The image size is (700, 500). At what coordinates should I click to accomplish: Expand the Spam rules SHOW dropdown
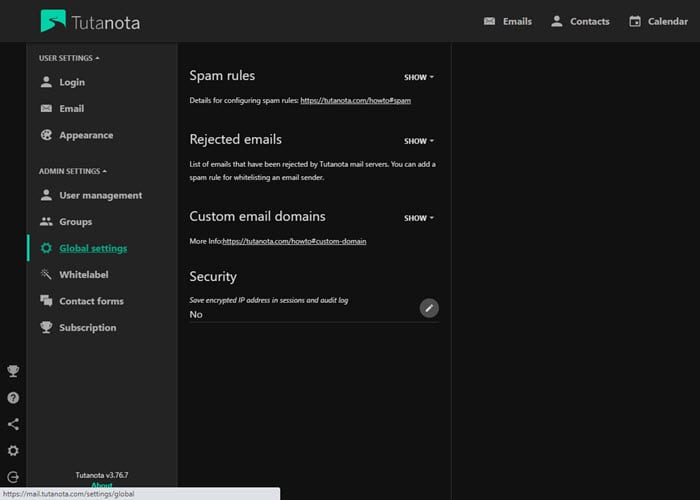(419, 77)
